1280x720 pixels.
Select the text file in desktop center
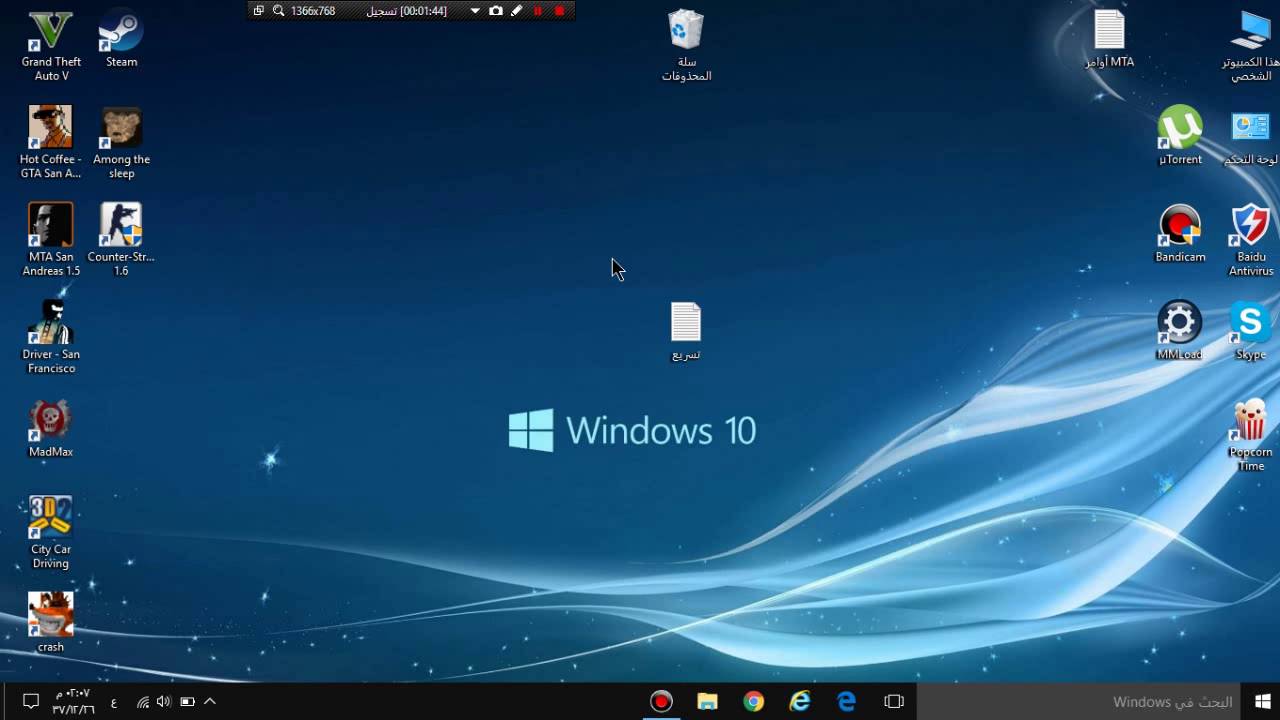(x=686, y=332)
